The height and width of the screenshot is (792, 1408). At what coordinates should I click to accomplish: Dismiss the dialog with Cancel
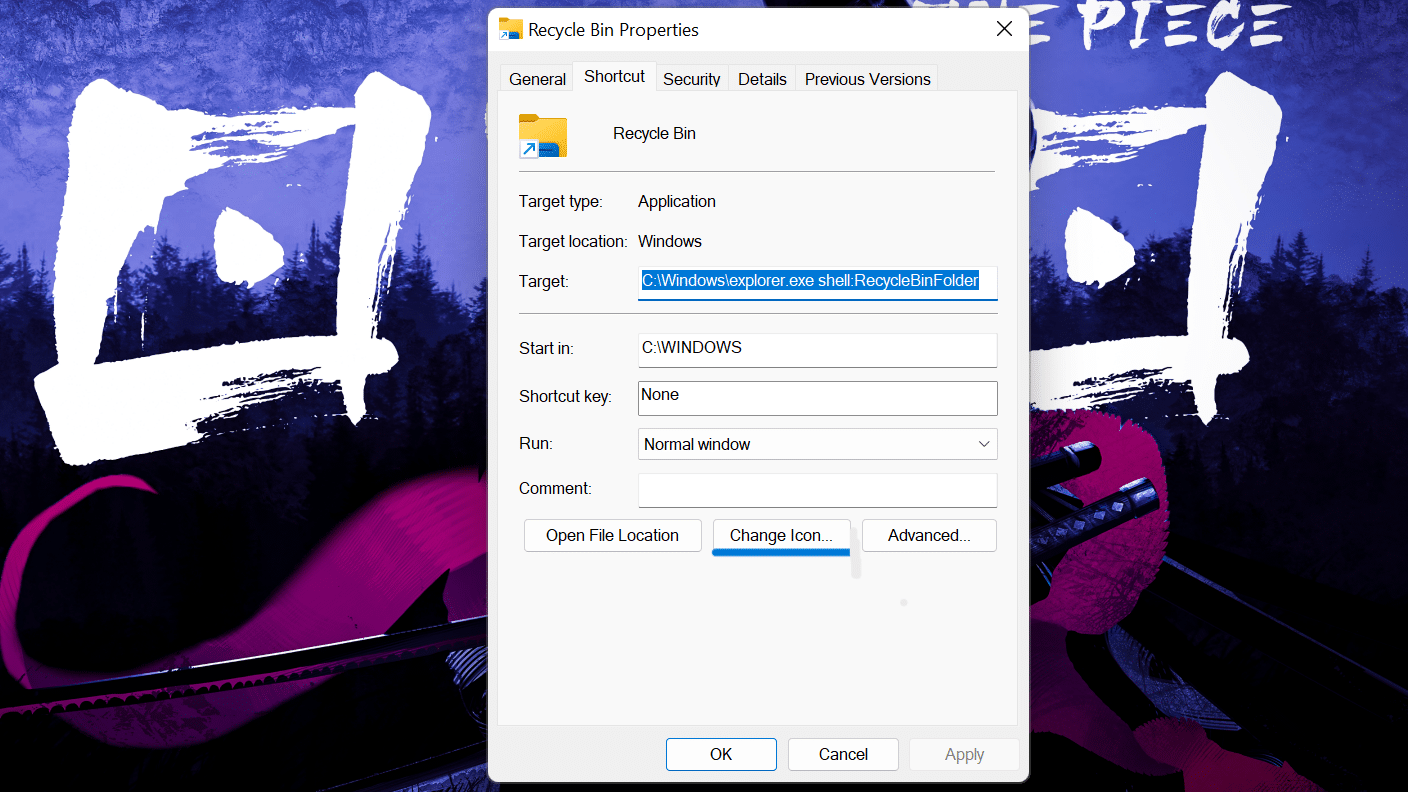pyautogui.click(x=843, y=754)
